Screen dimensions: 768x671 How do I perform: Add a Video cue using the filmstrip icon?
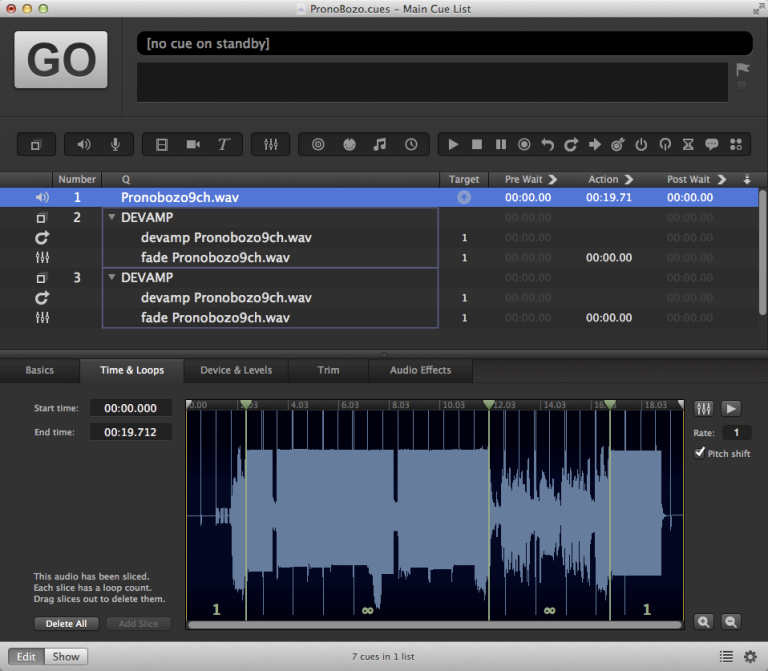coord(162,145)
